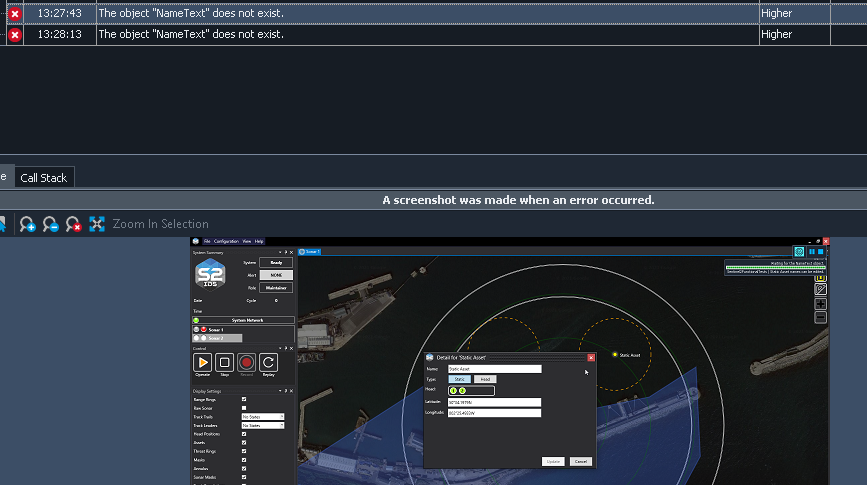Click the reset zoom magnifier icon
Viewport: 867px width, 485px height.
point(73,225)
